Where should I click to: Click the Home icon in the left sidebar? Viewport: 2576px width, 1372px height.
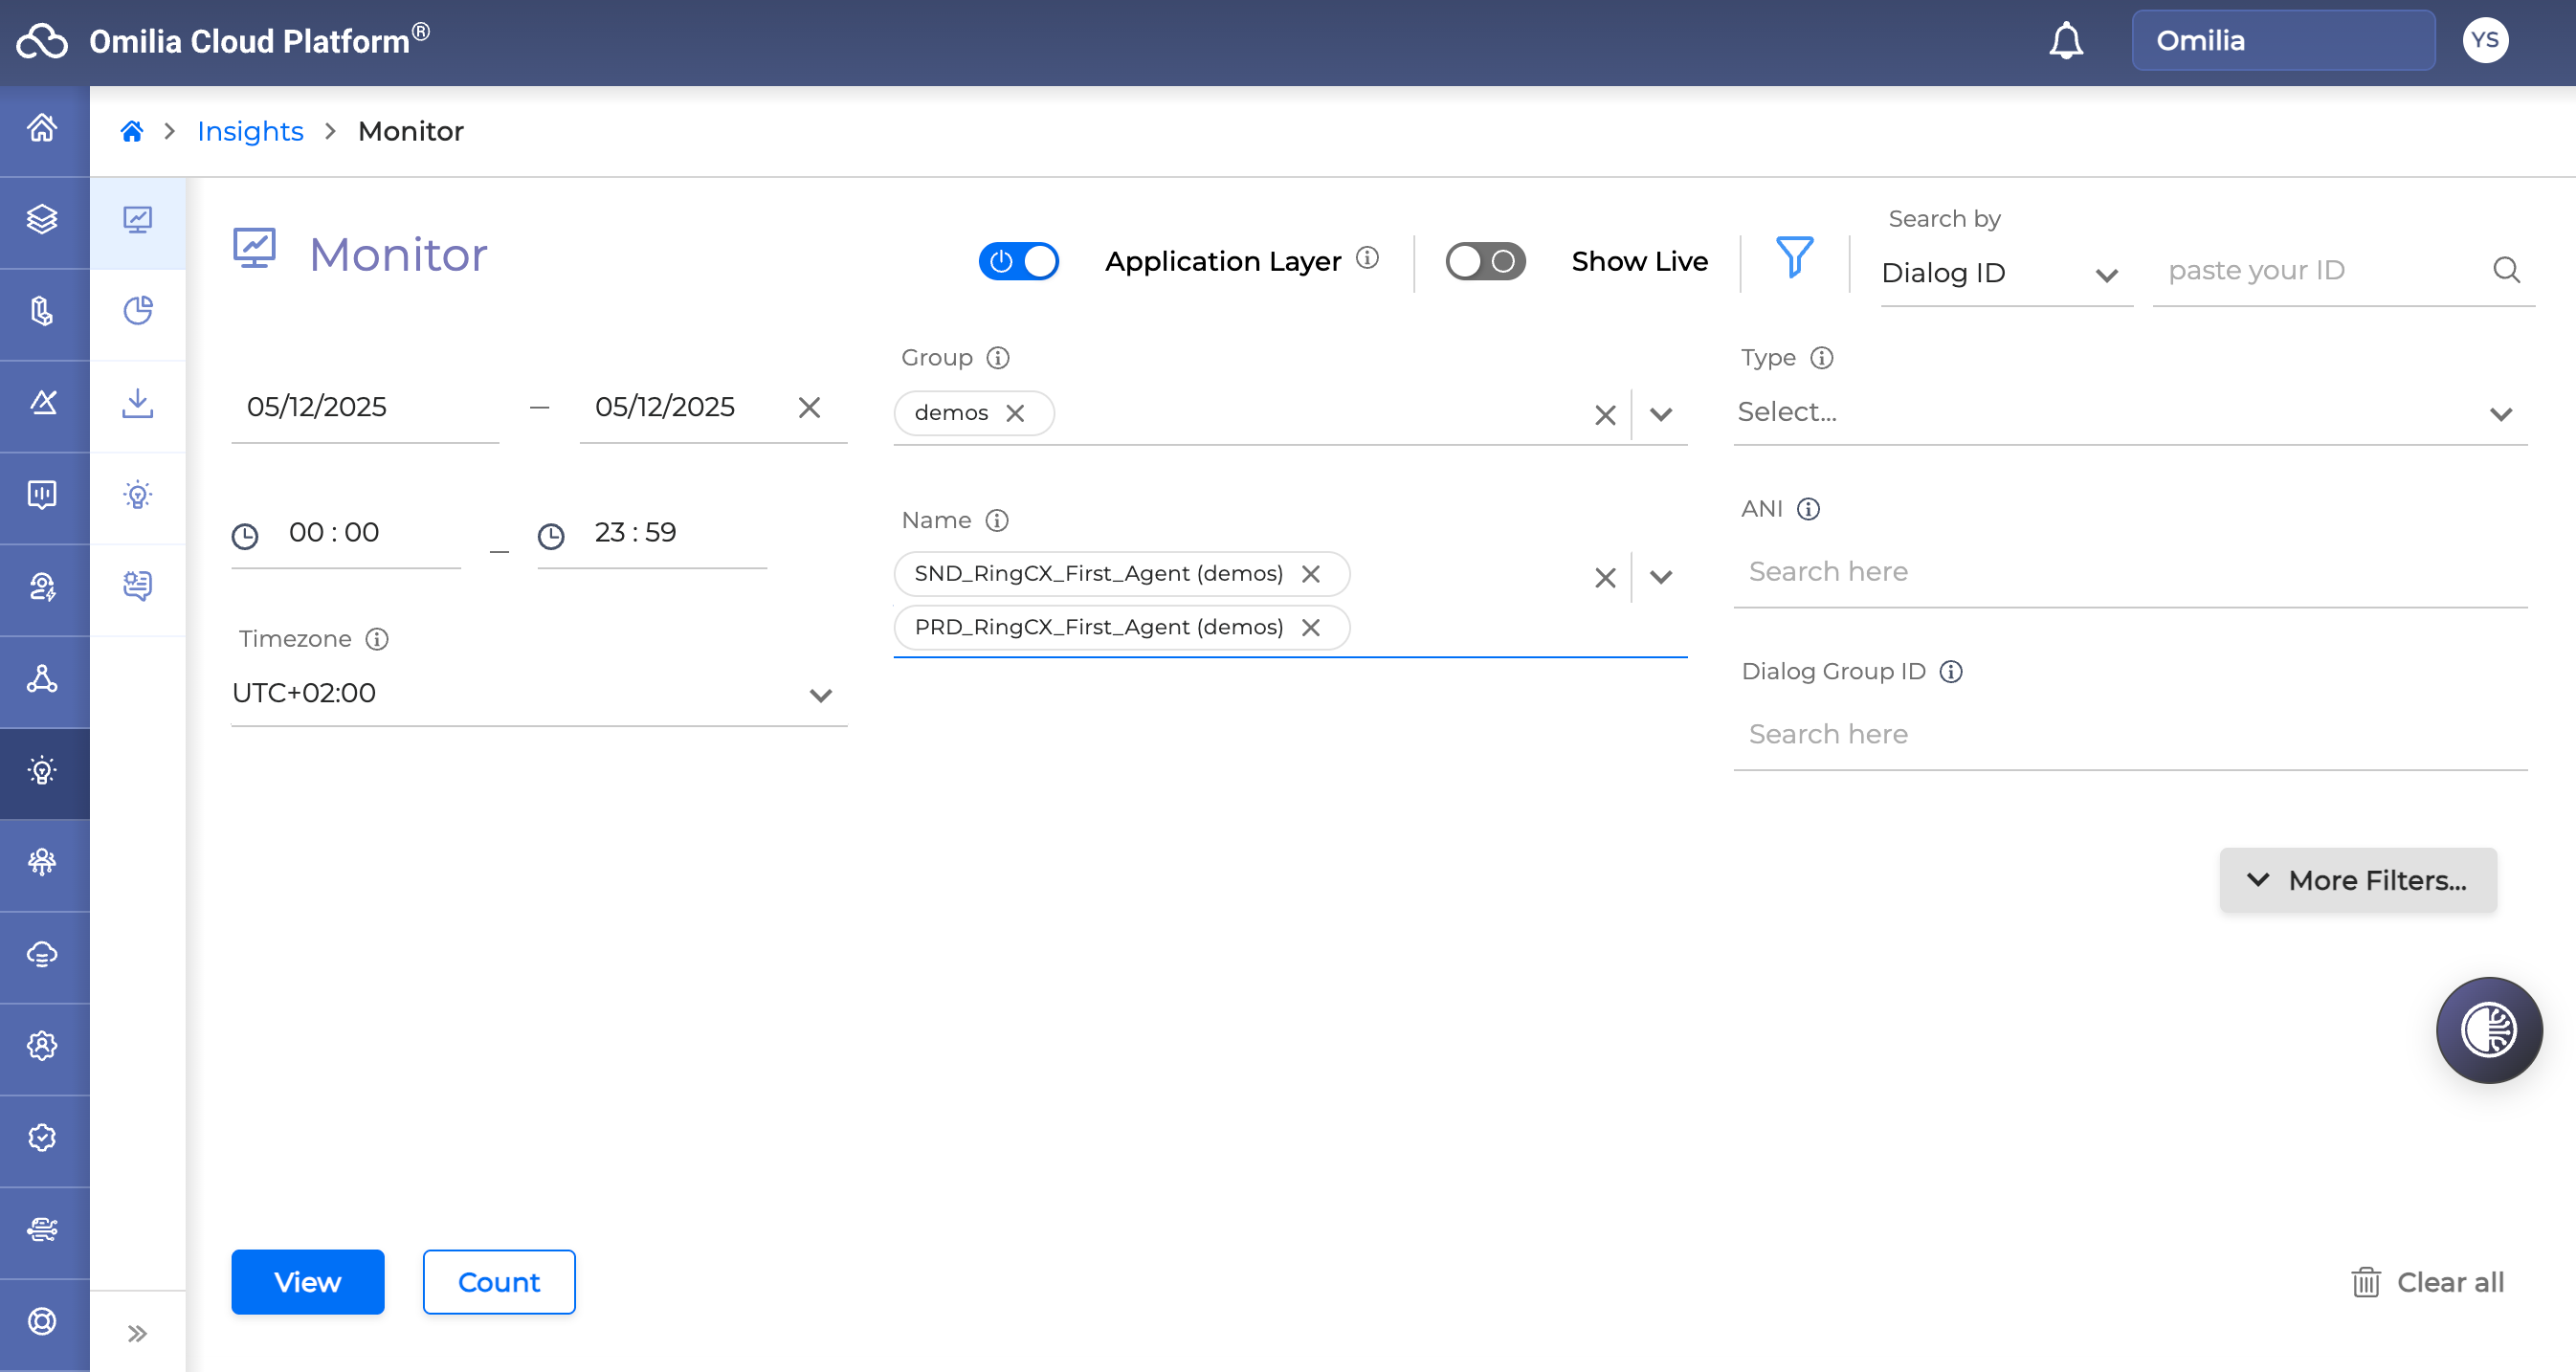pos(42,128)
